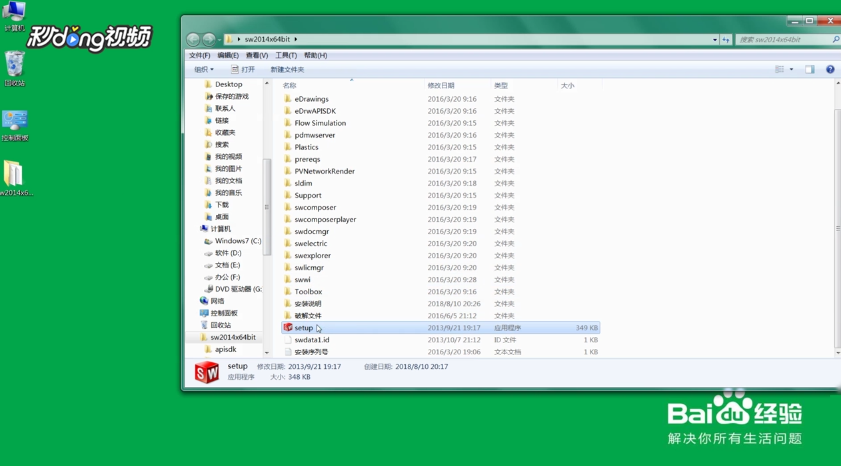Click the Flow Simulation folder icon
841x466 pixels.
point(288,123)
